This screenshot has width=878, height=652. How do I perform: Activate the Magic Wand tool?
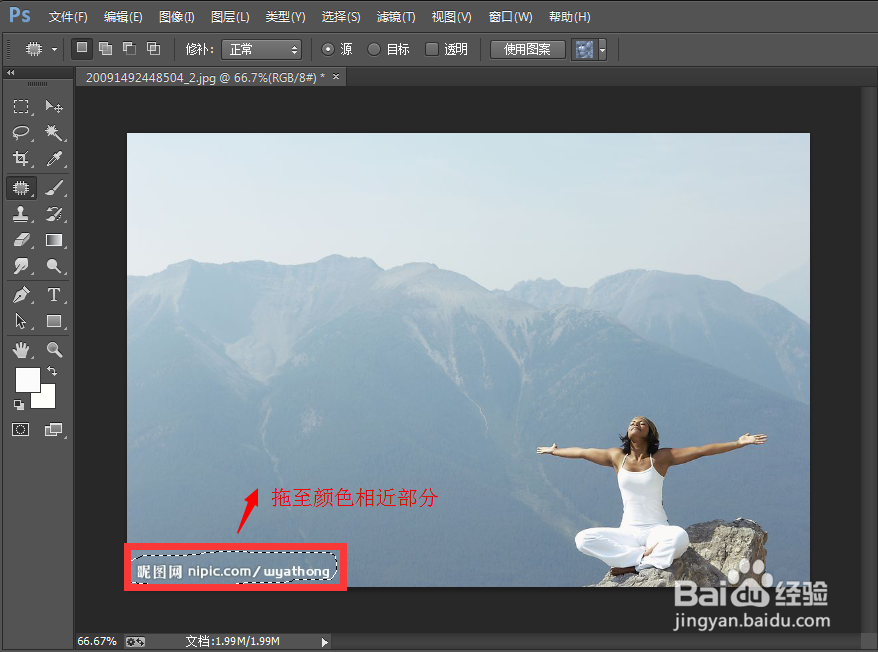[x=54, y=133]
